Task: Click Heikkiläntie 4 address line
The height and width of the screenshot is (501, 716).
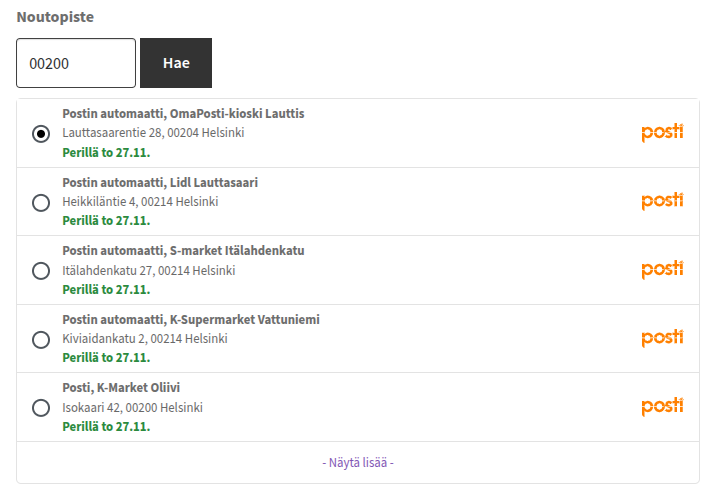Action: pos(140,202)
